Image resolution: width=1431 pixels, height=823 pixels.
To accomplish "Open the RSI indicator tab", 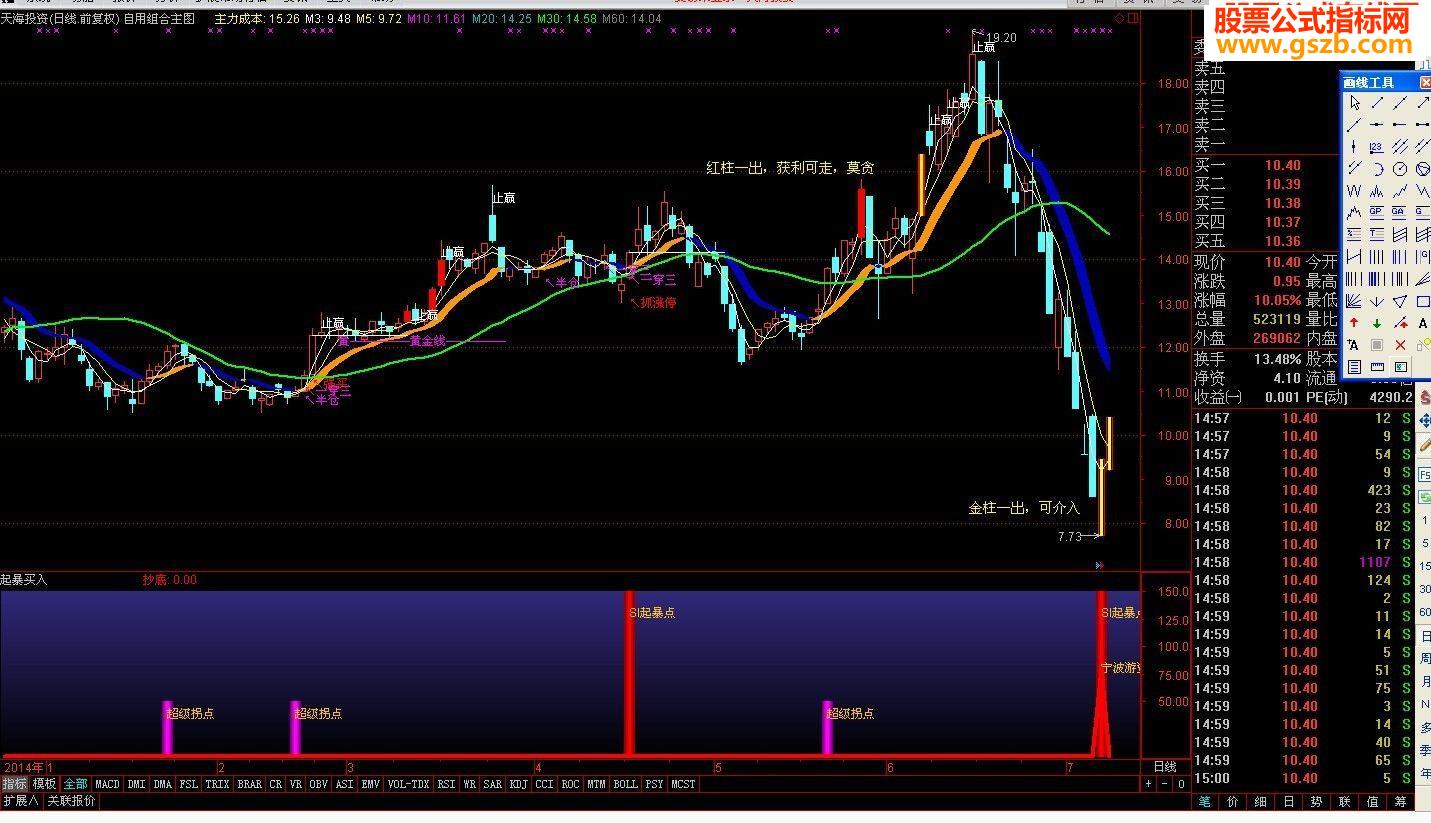I will [x=446, y=784].
